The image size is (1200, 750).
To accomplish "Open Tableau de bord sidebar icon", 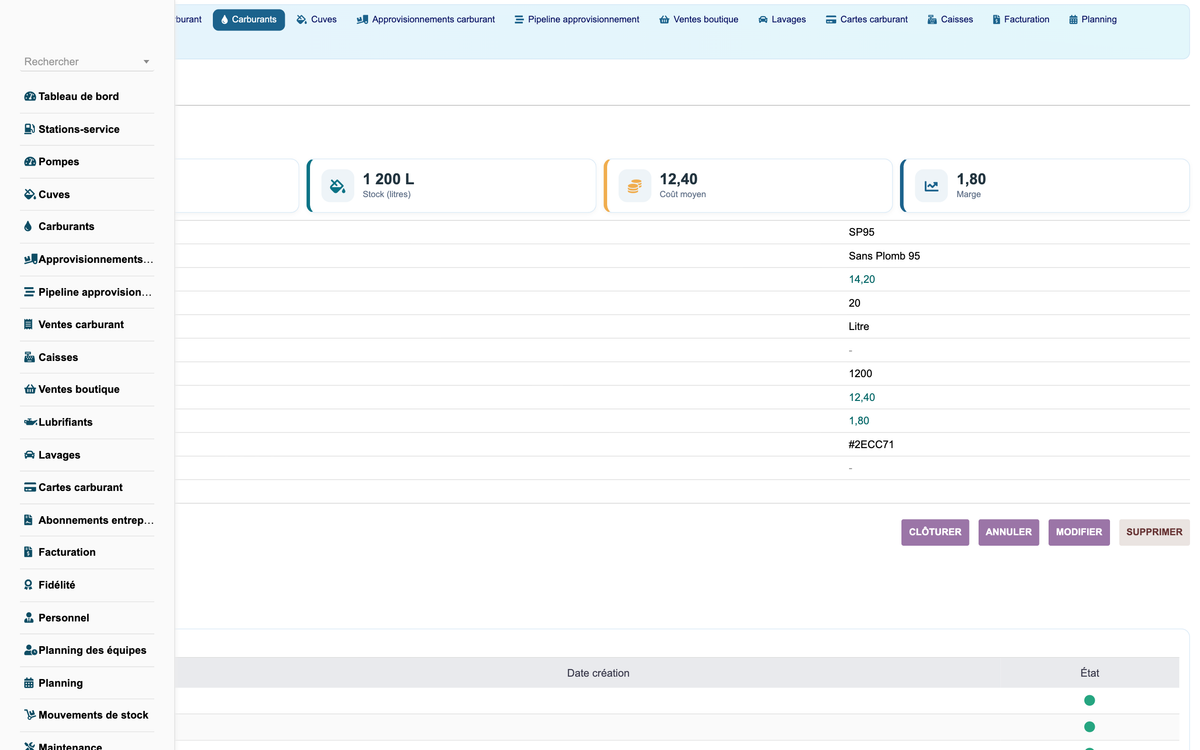I will tap(30, 97).
